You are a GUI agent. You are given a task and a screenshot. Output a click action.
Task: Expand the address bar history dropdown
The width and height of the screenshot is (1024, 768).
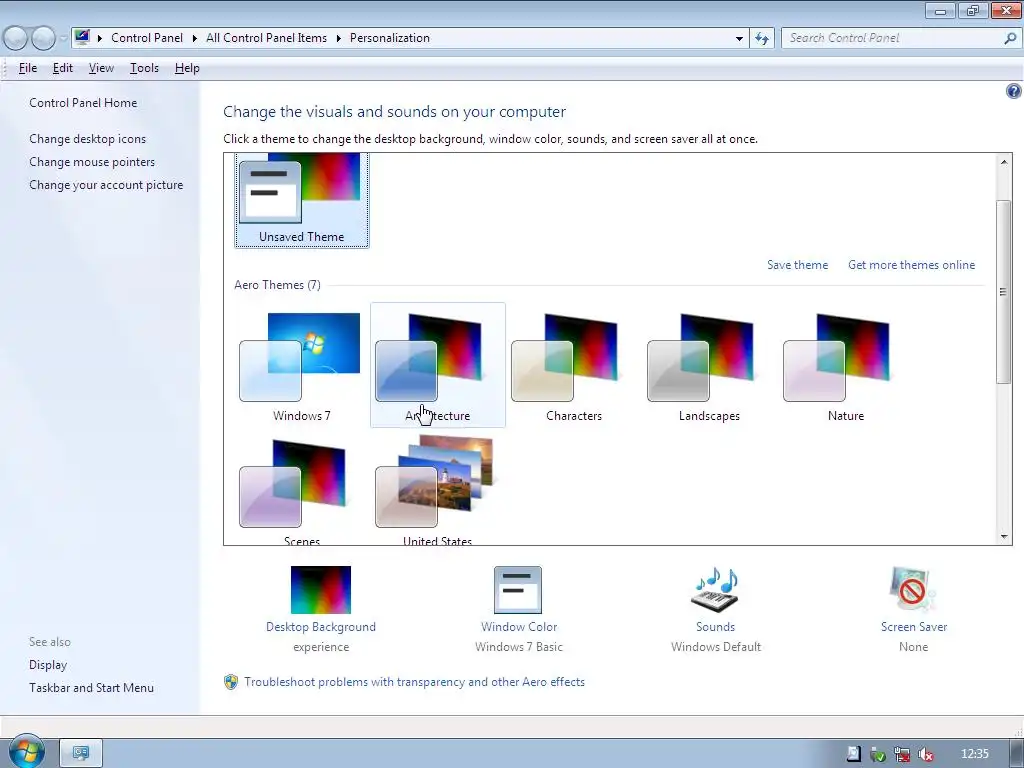click(x=739, y=38)
